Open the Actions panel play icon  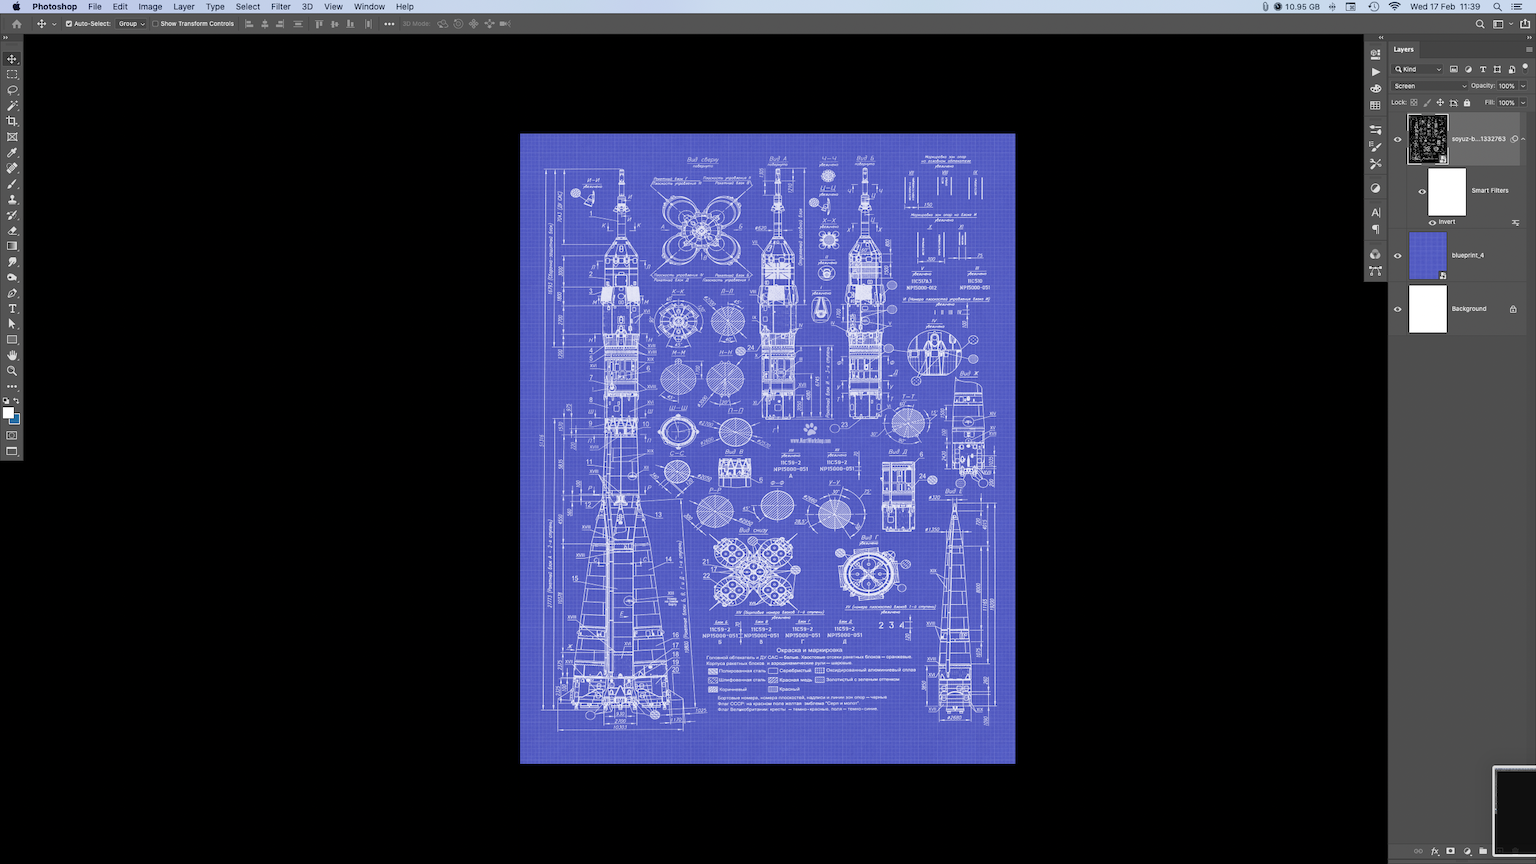pos(1375,72)
